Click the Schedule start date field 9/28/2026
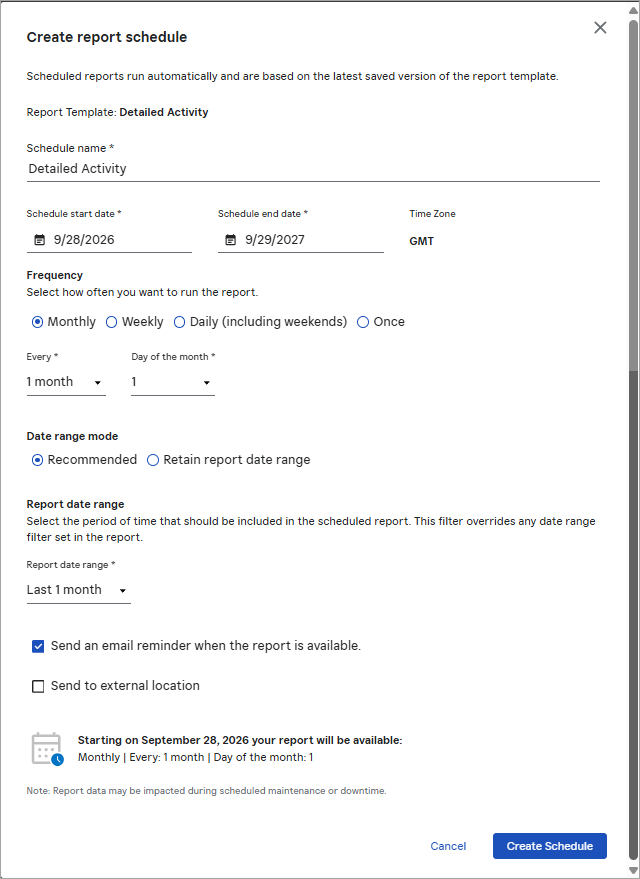 [x=109, y=240]
